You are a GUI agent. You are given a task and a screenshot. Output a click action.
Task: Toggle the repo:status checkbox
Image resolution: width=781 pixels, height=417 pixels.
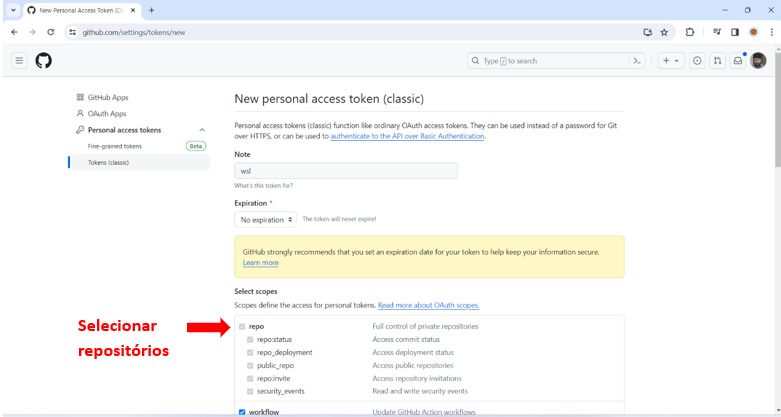coord(250,339)
